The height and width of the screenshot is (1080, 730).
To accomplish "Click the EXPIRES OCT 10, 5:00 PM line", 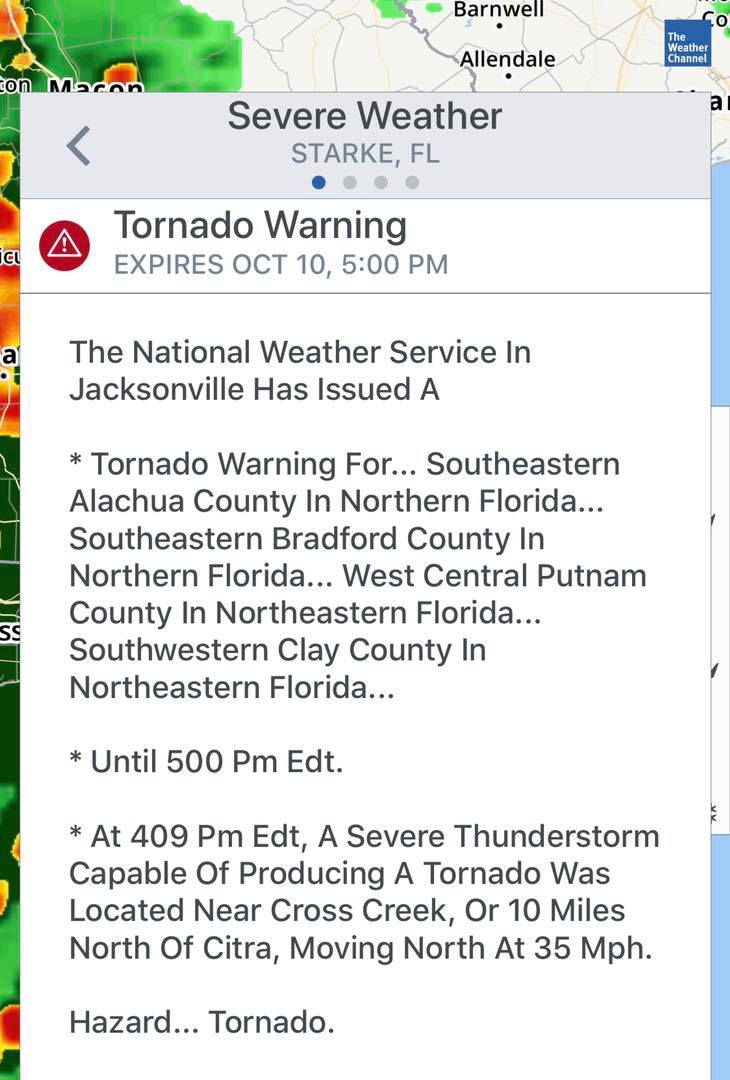I will (281, 264).
